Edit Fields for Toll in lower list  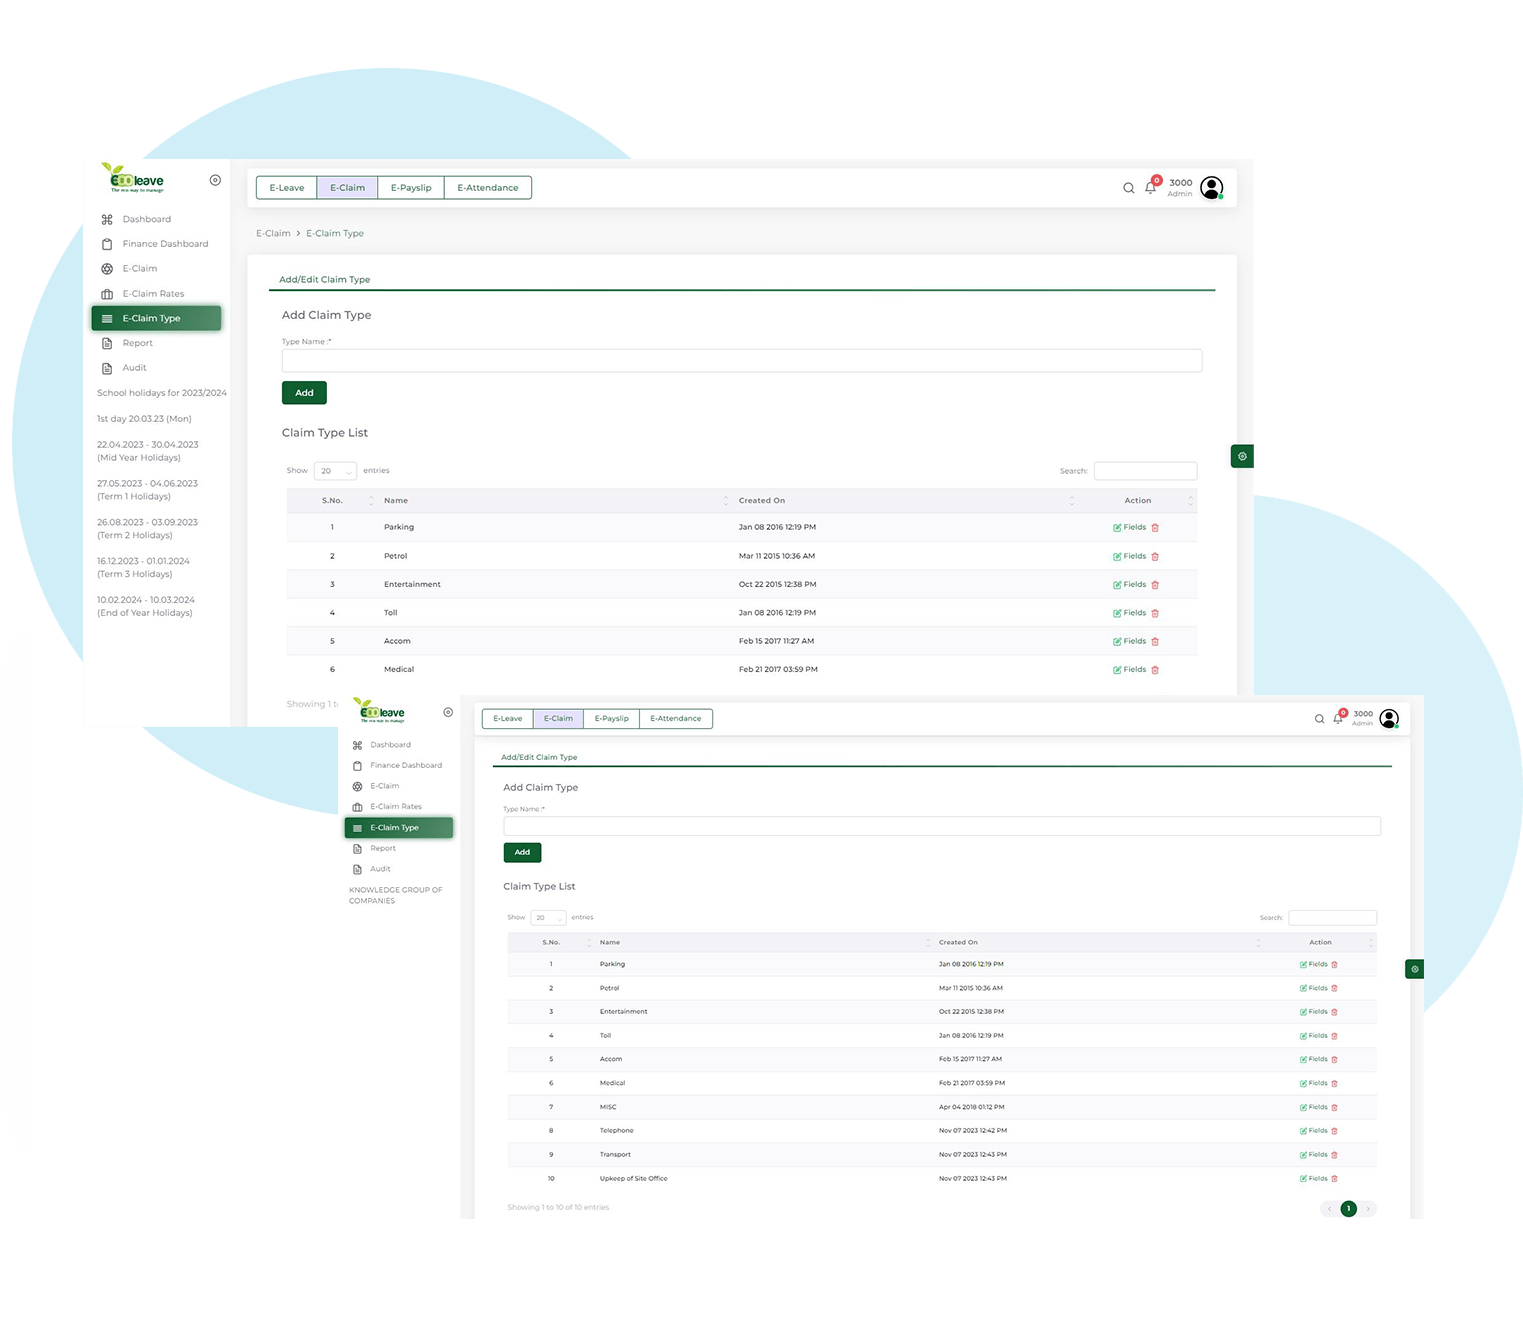click(x=1314, y=1036)
